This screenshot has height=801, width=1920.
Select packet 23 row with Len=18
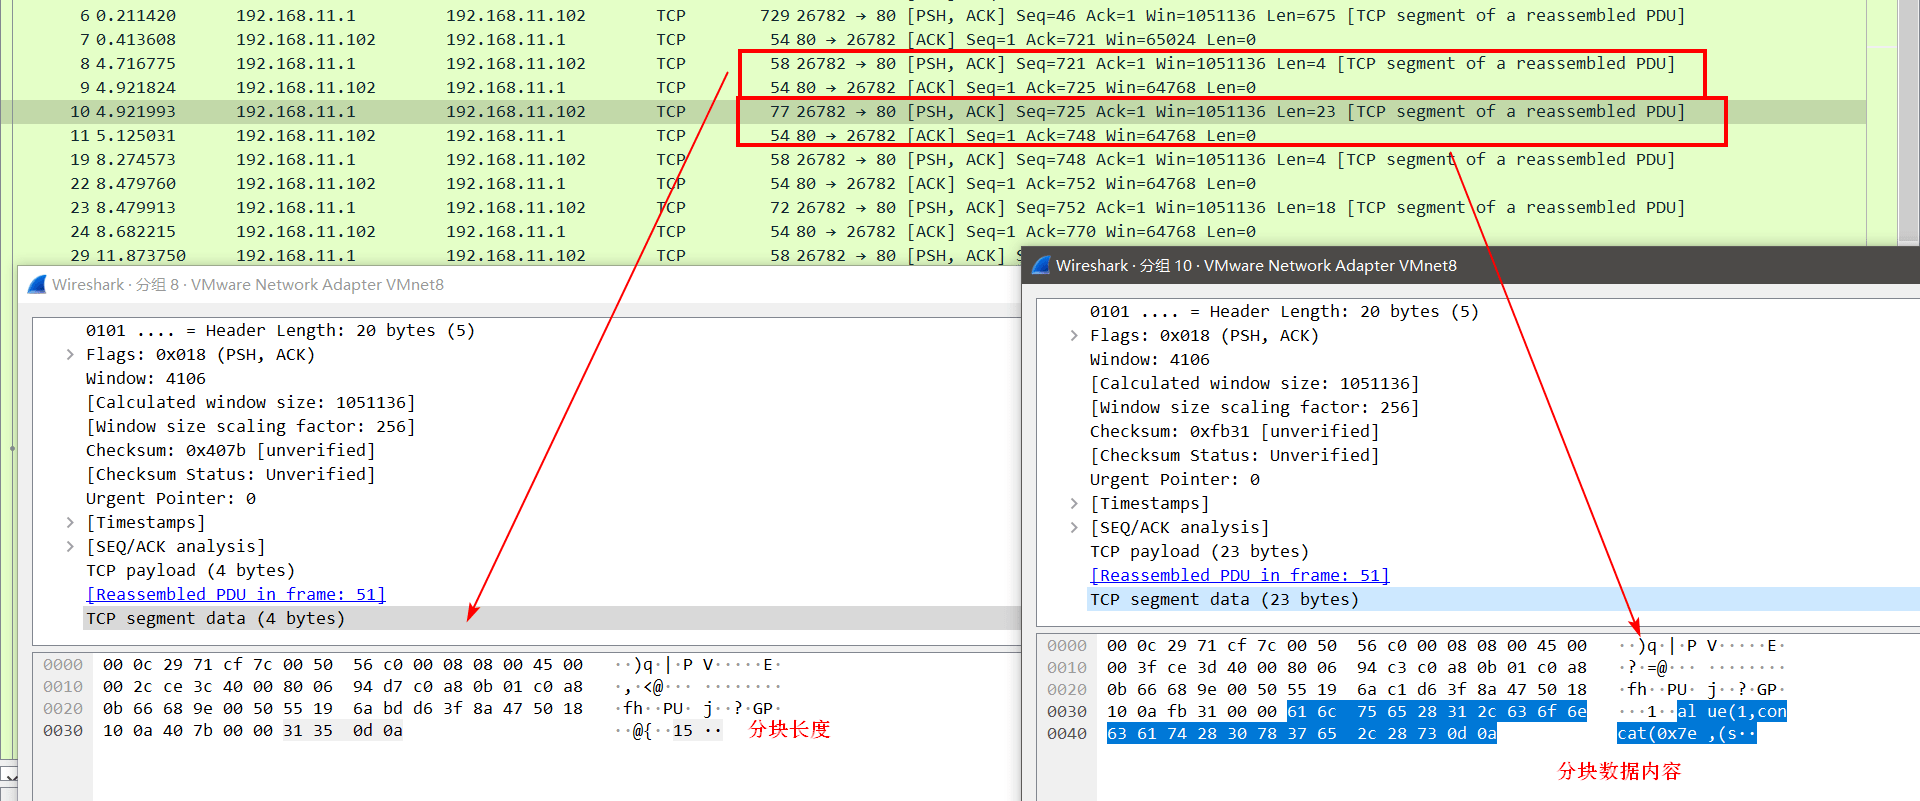pos(933,208)
